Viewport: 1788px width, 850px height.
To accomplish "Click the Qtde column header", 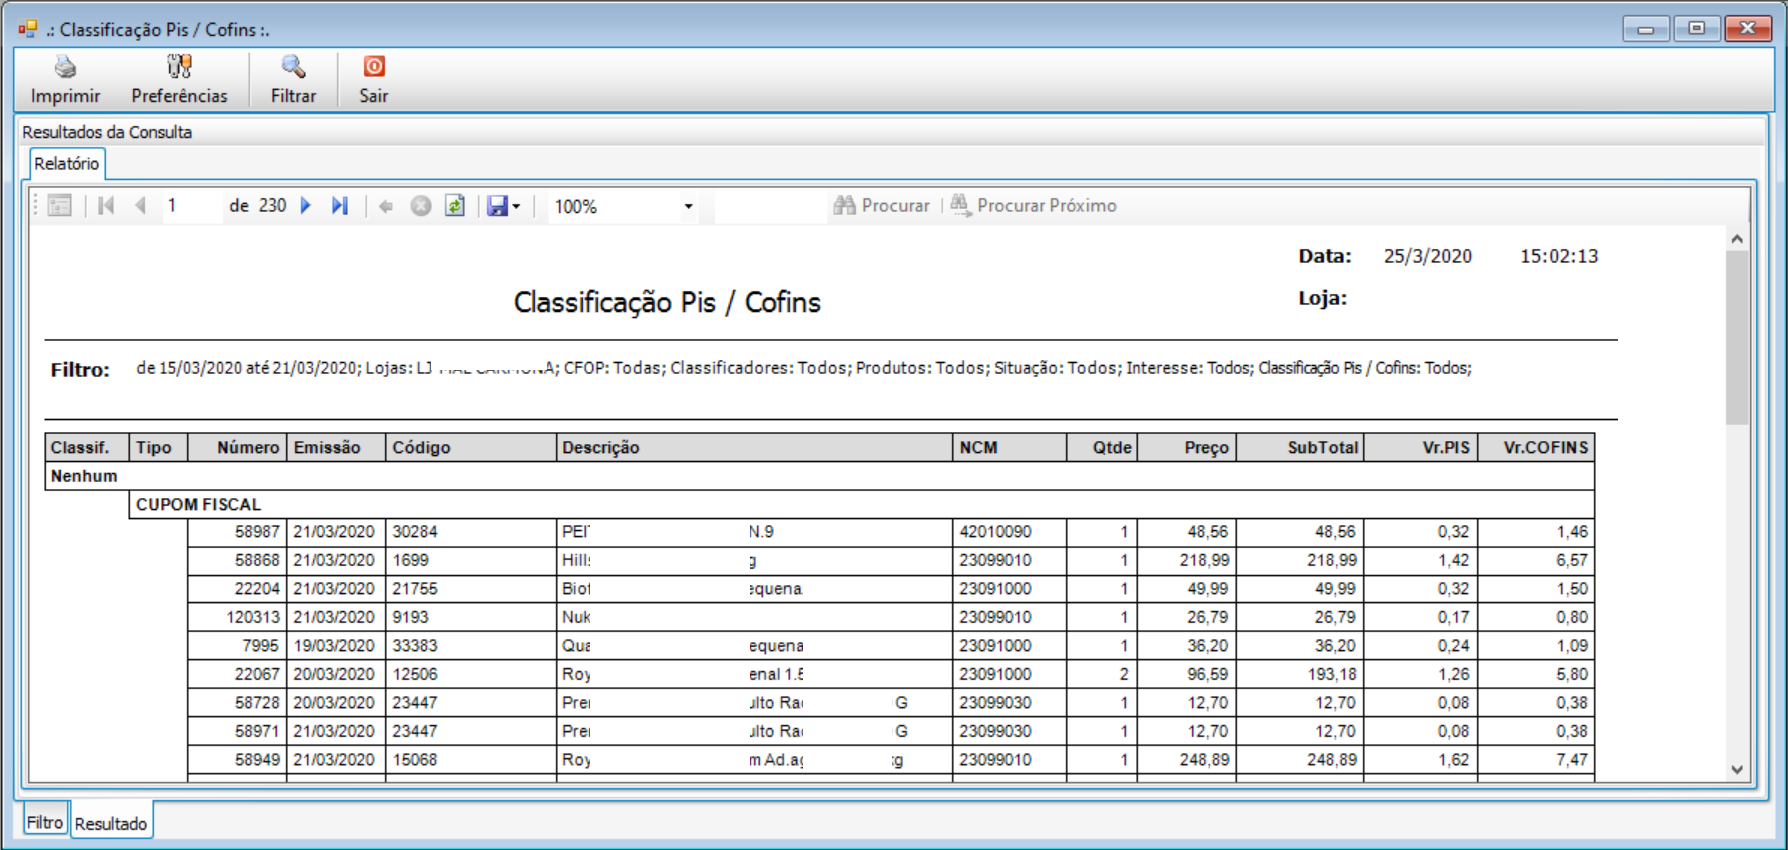I will tap(1102, 447).
